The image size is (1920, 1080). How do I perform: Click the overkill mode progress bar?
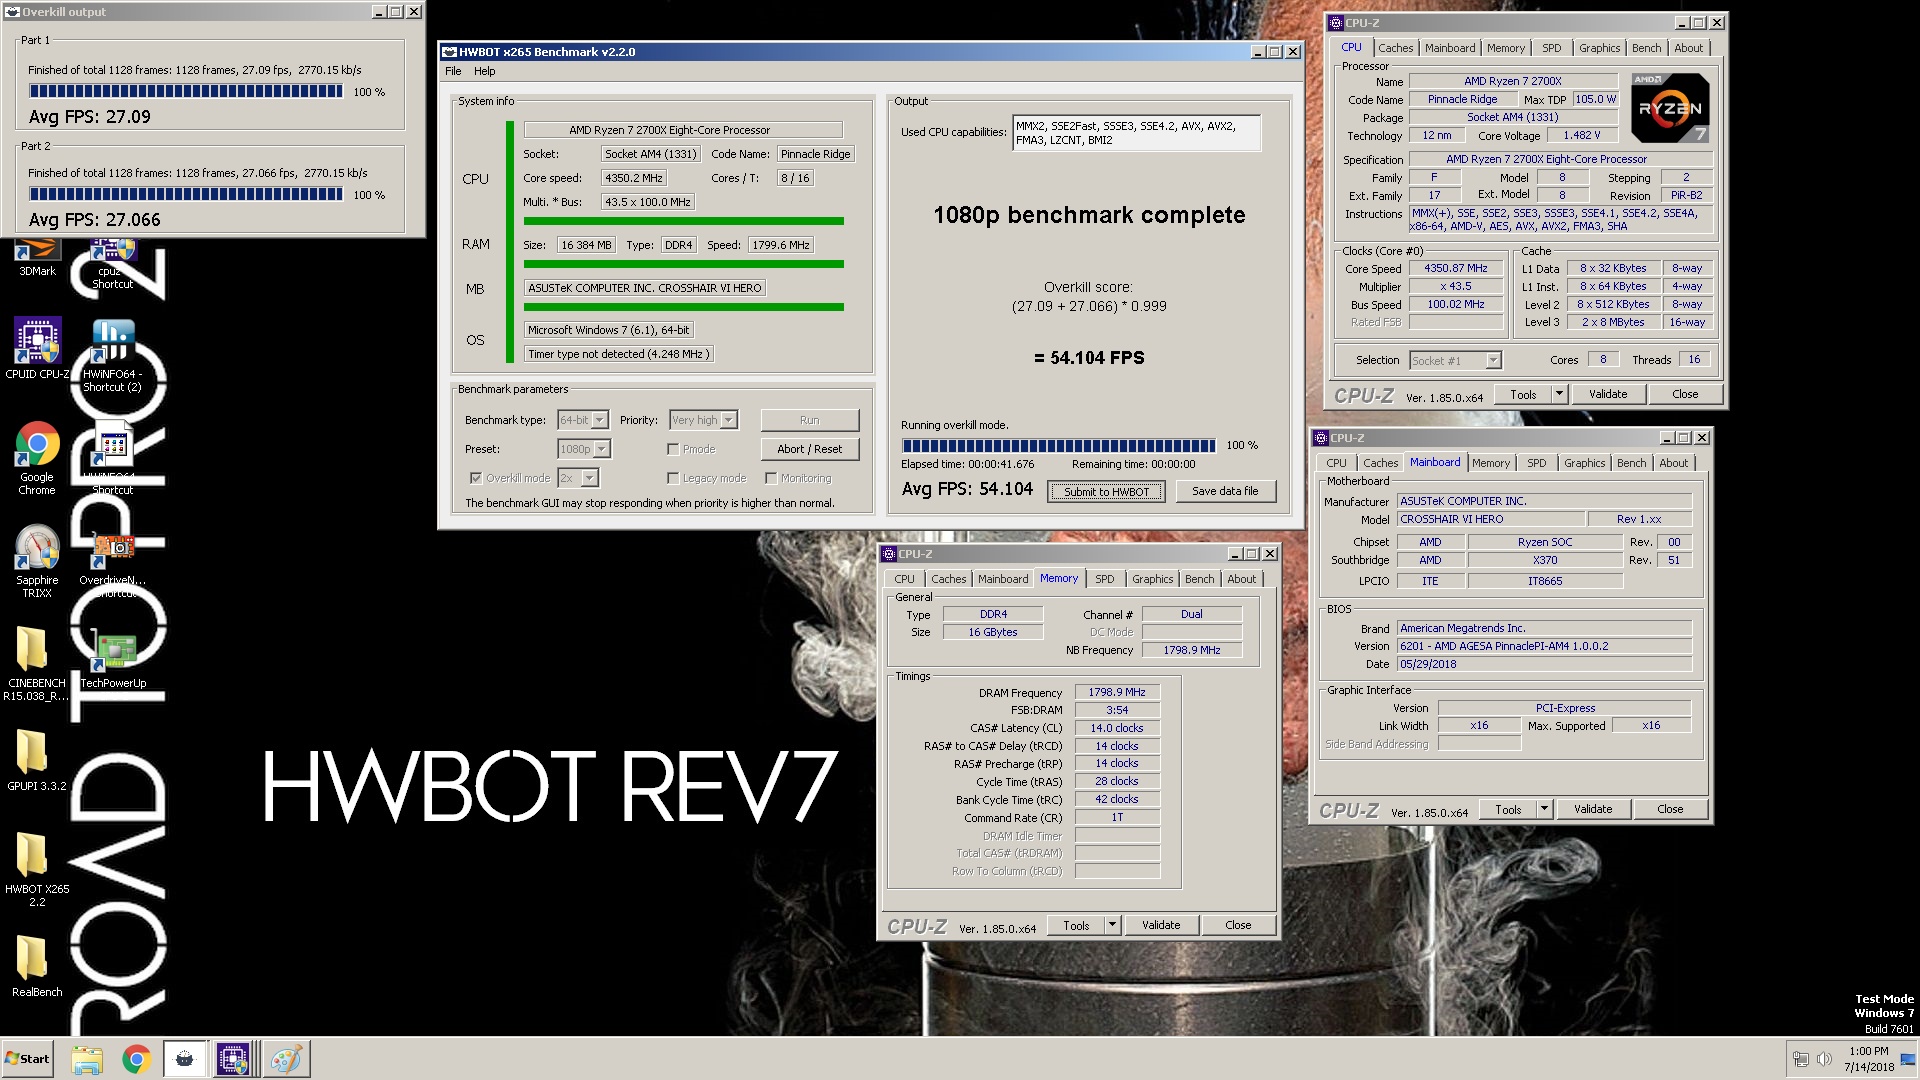click(x=1059, y=445)
